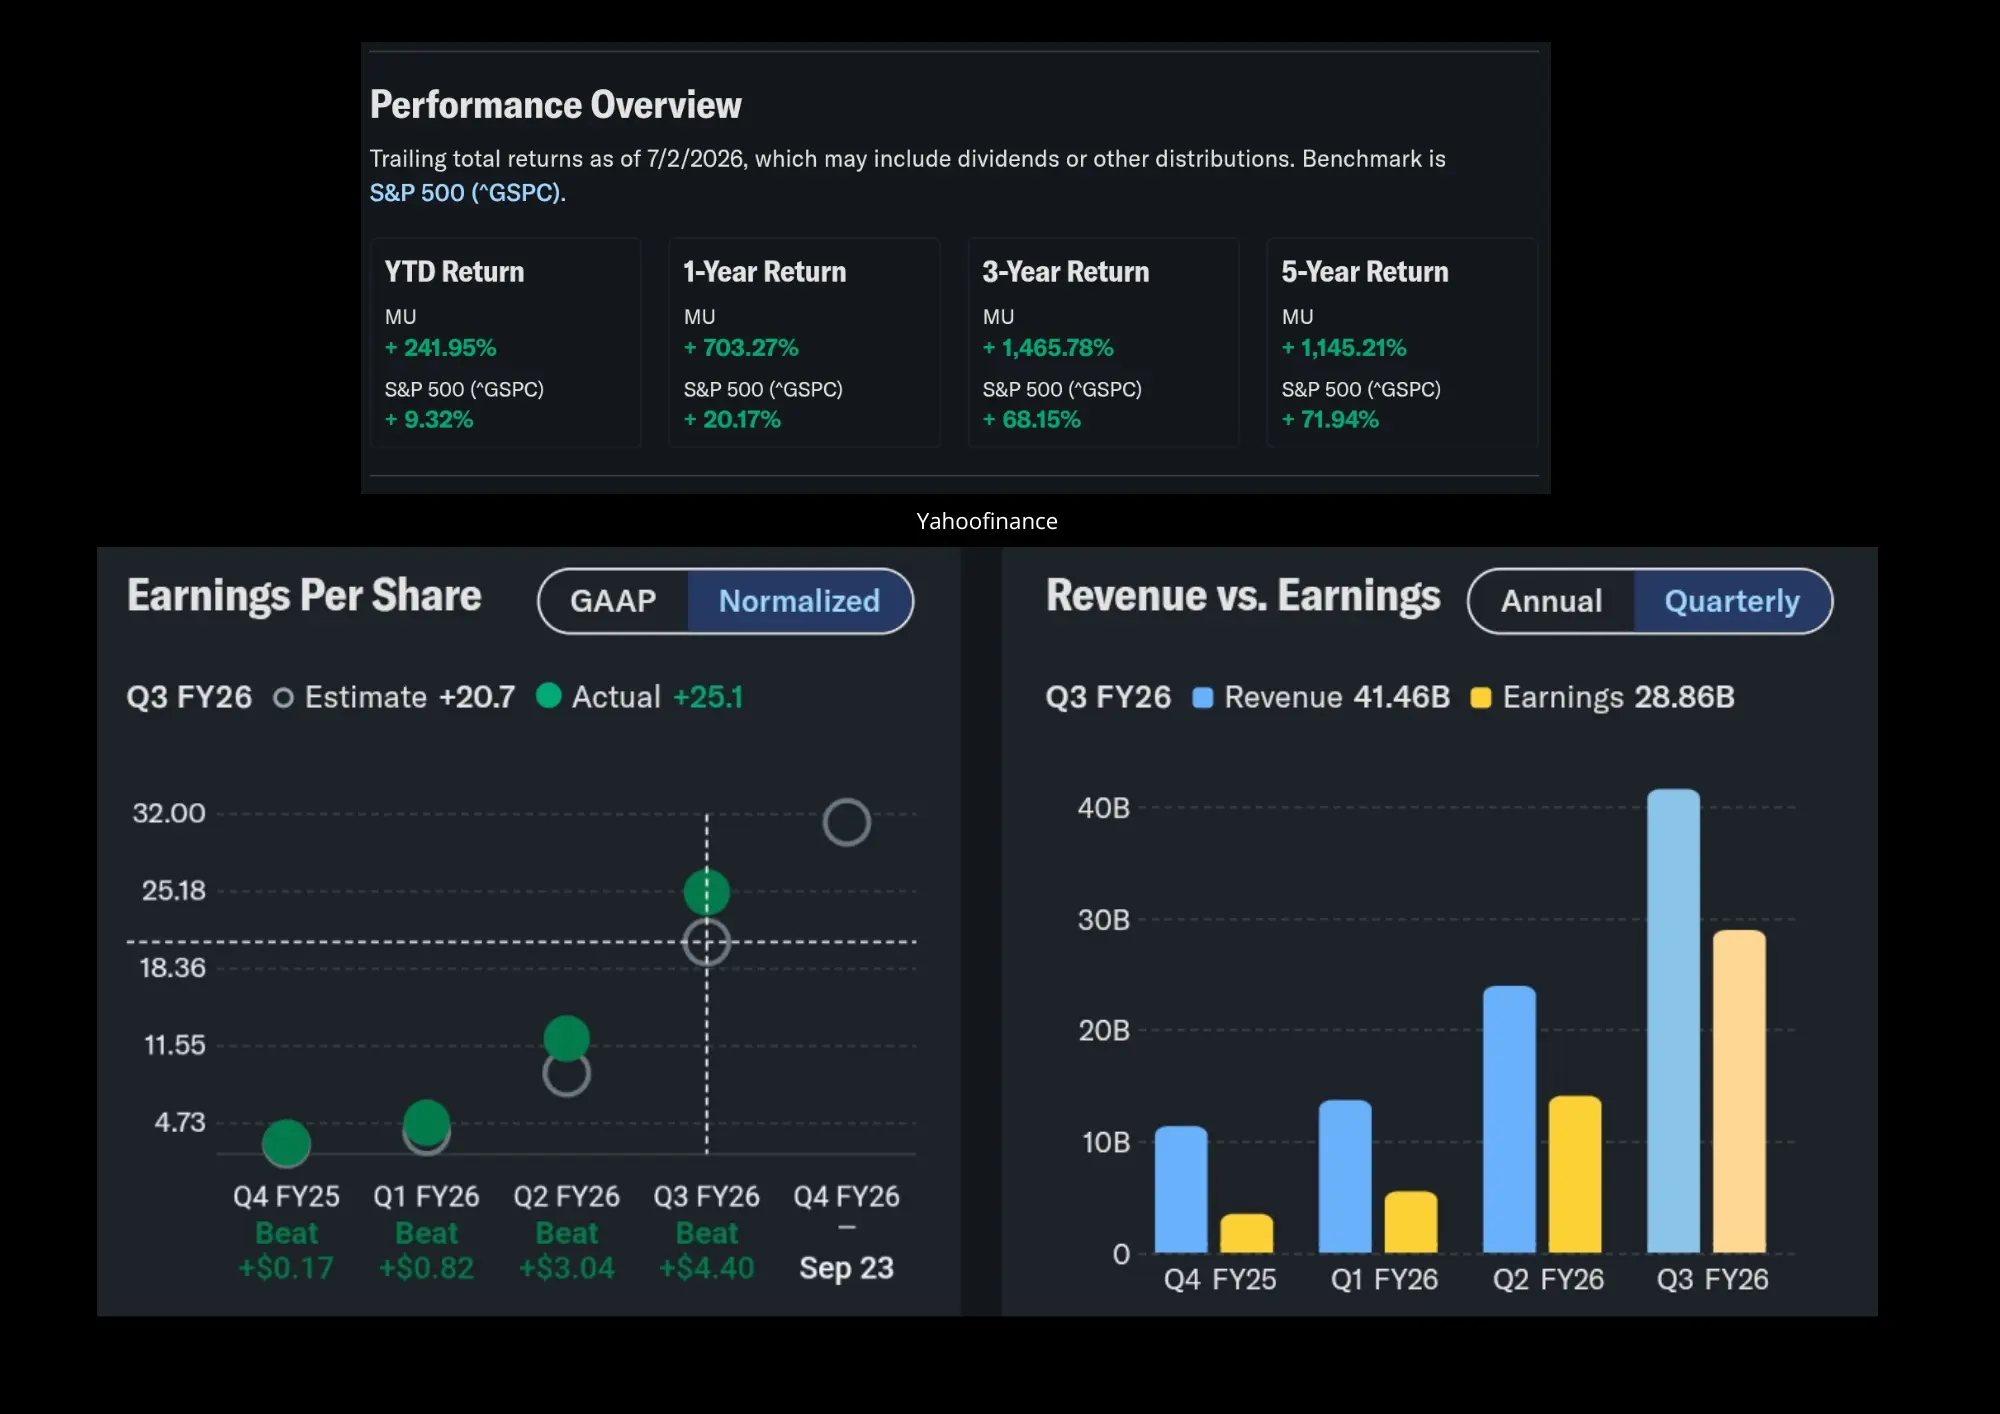Select the Q3 FY26 hollow estimate circle

(x=707, y=942)
